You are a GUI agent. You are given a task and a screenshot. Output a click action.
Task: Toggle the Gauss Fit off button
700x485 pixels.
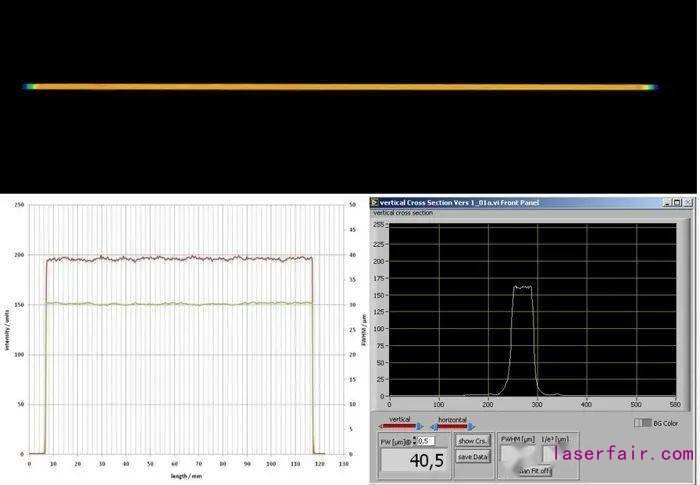point(536,470)
